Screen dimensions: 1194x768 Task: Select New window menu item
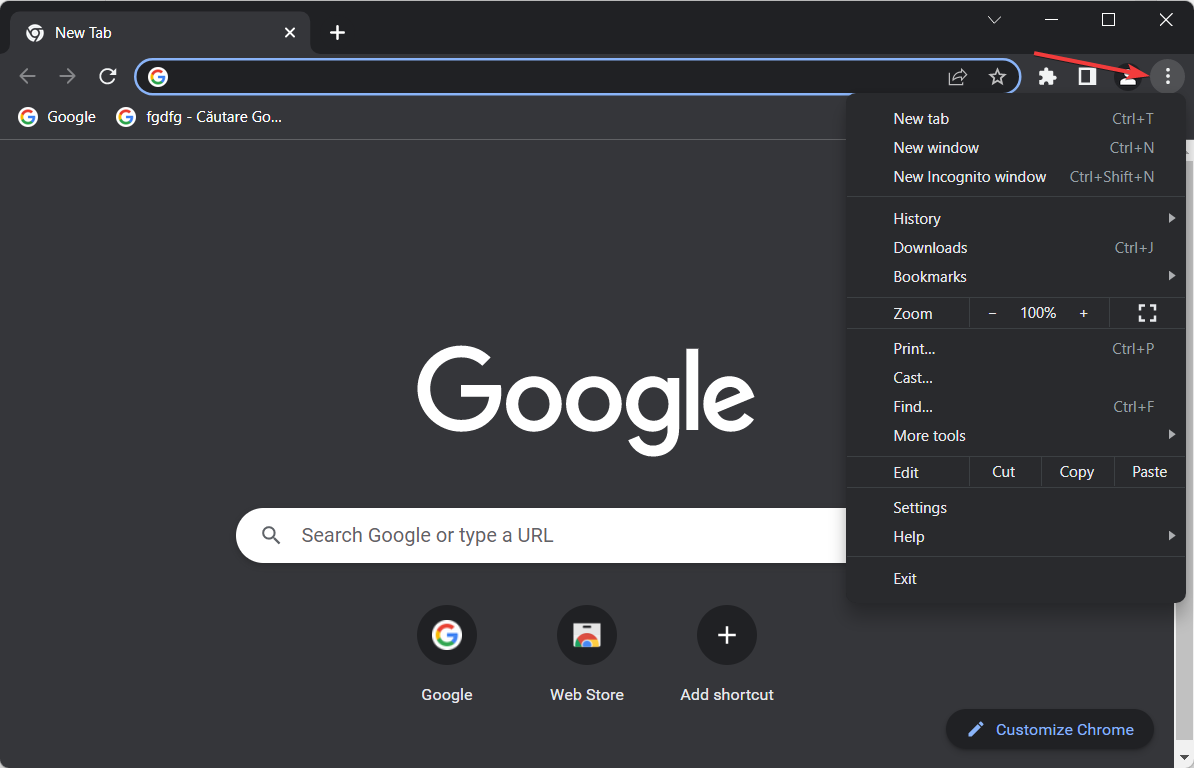coord(1016,148)
